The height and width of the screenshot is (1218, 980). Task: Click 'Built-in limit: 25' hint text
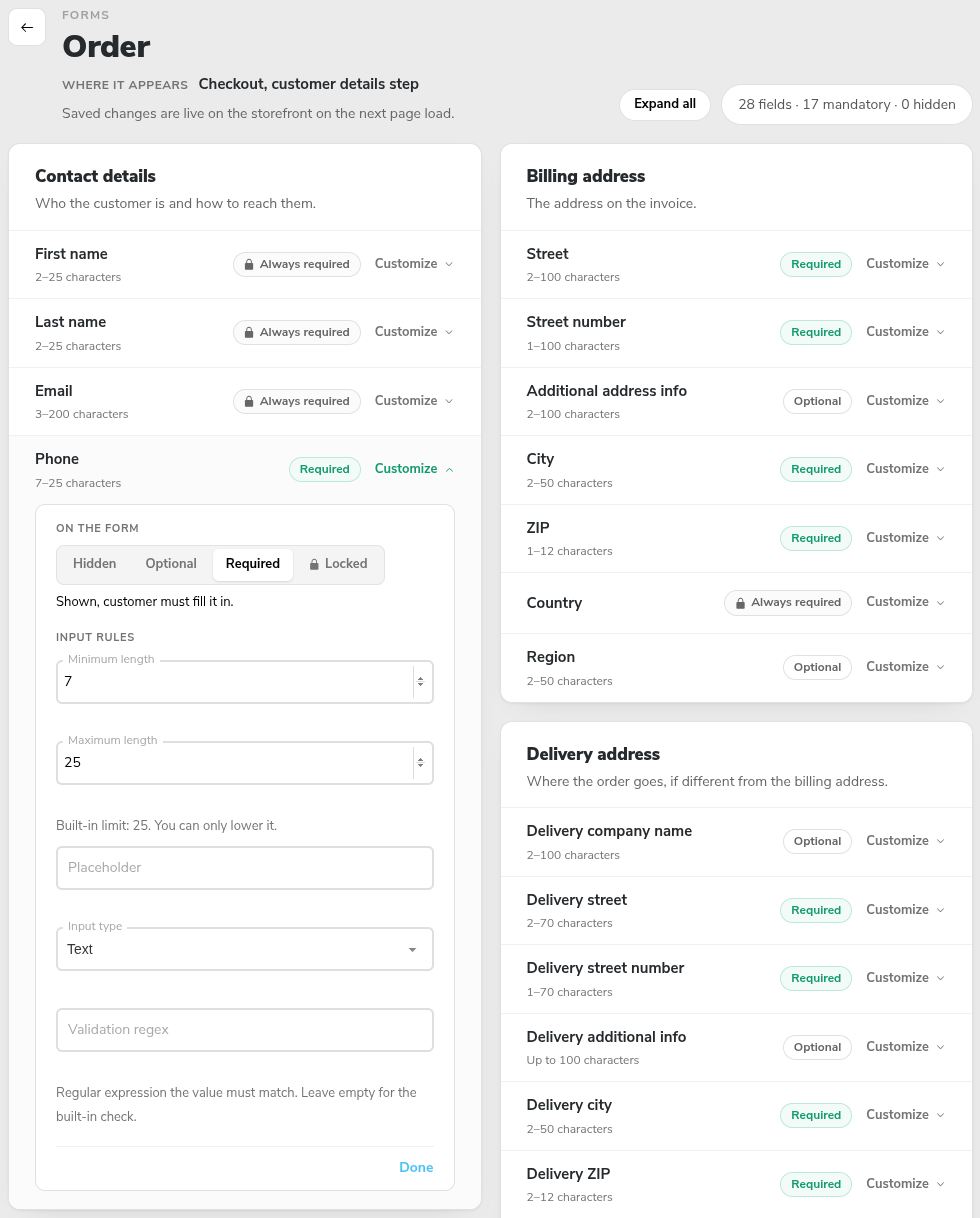[x=166, y=826]
